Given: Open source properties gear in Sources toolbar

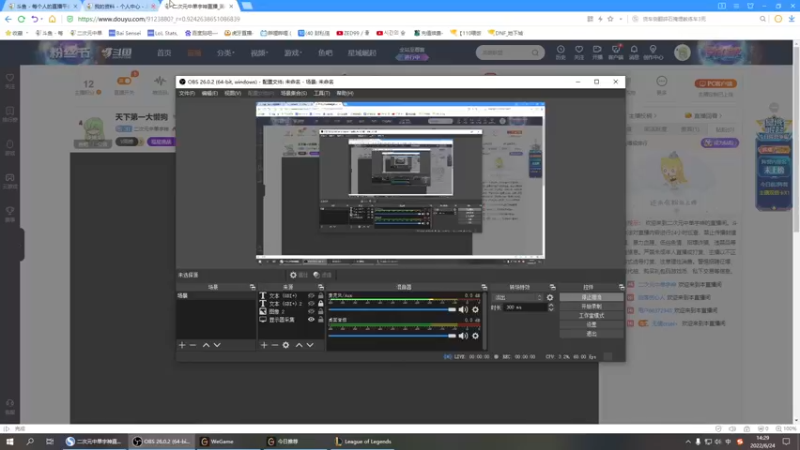Looking at the screenshot, I should [x=286, y=345].
